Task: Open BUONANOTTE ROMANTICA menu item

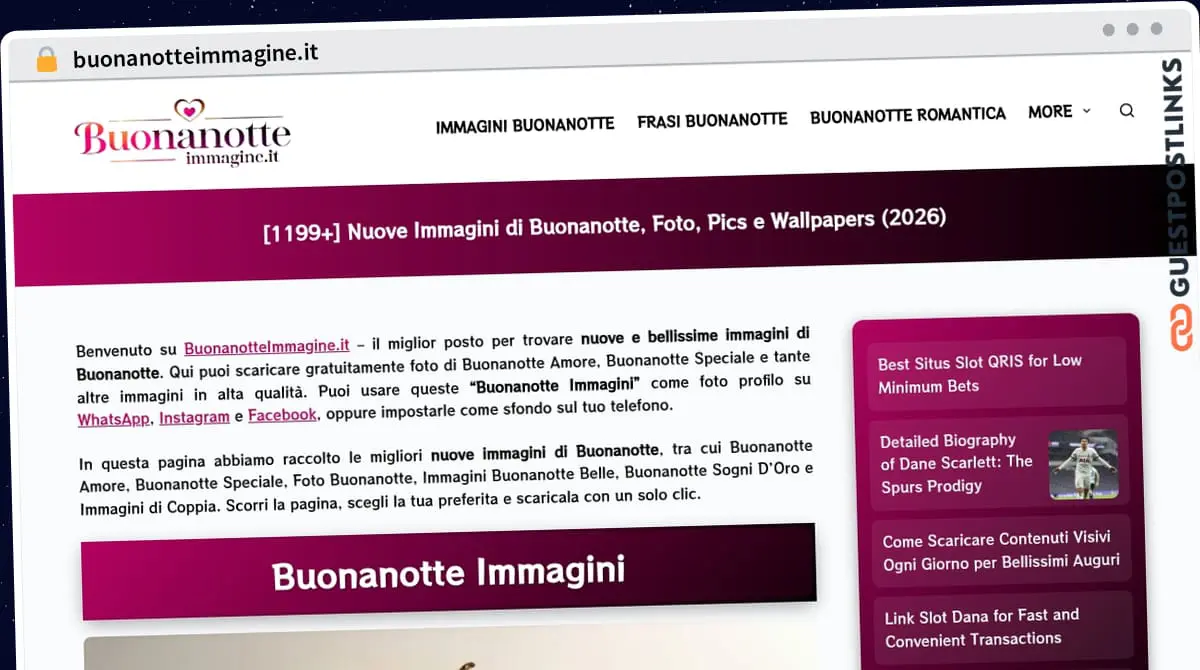Action: pyautogui.click(x=908, y=115)
